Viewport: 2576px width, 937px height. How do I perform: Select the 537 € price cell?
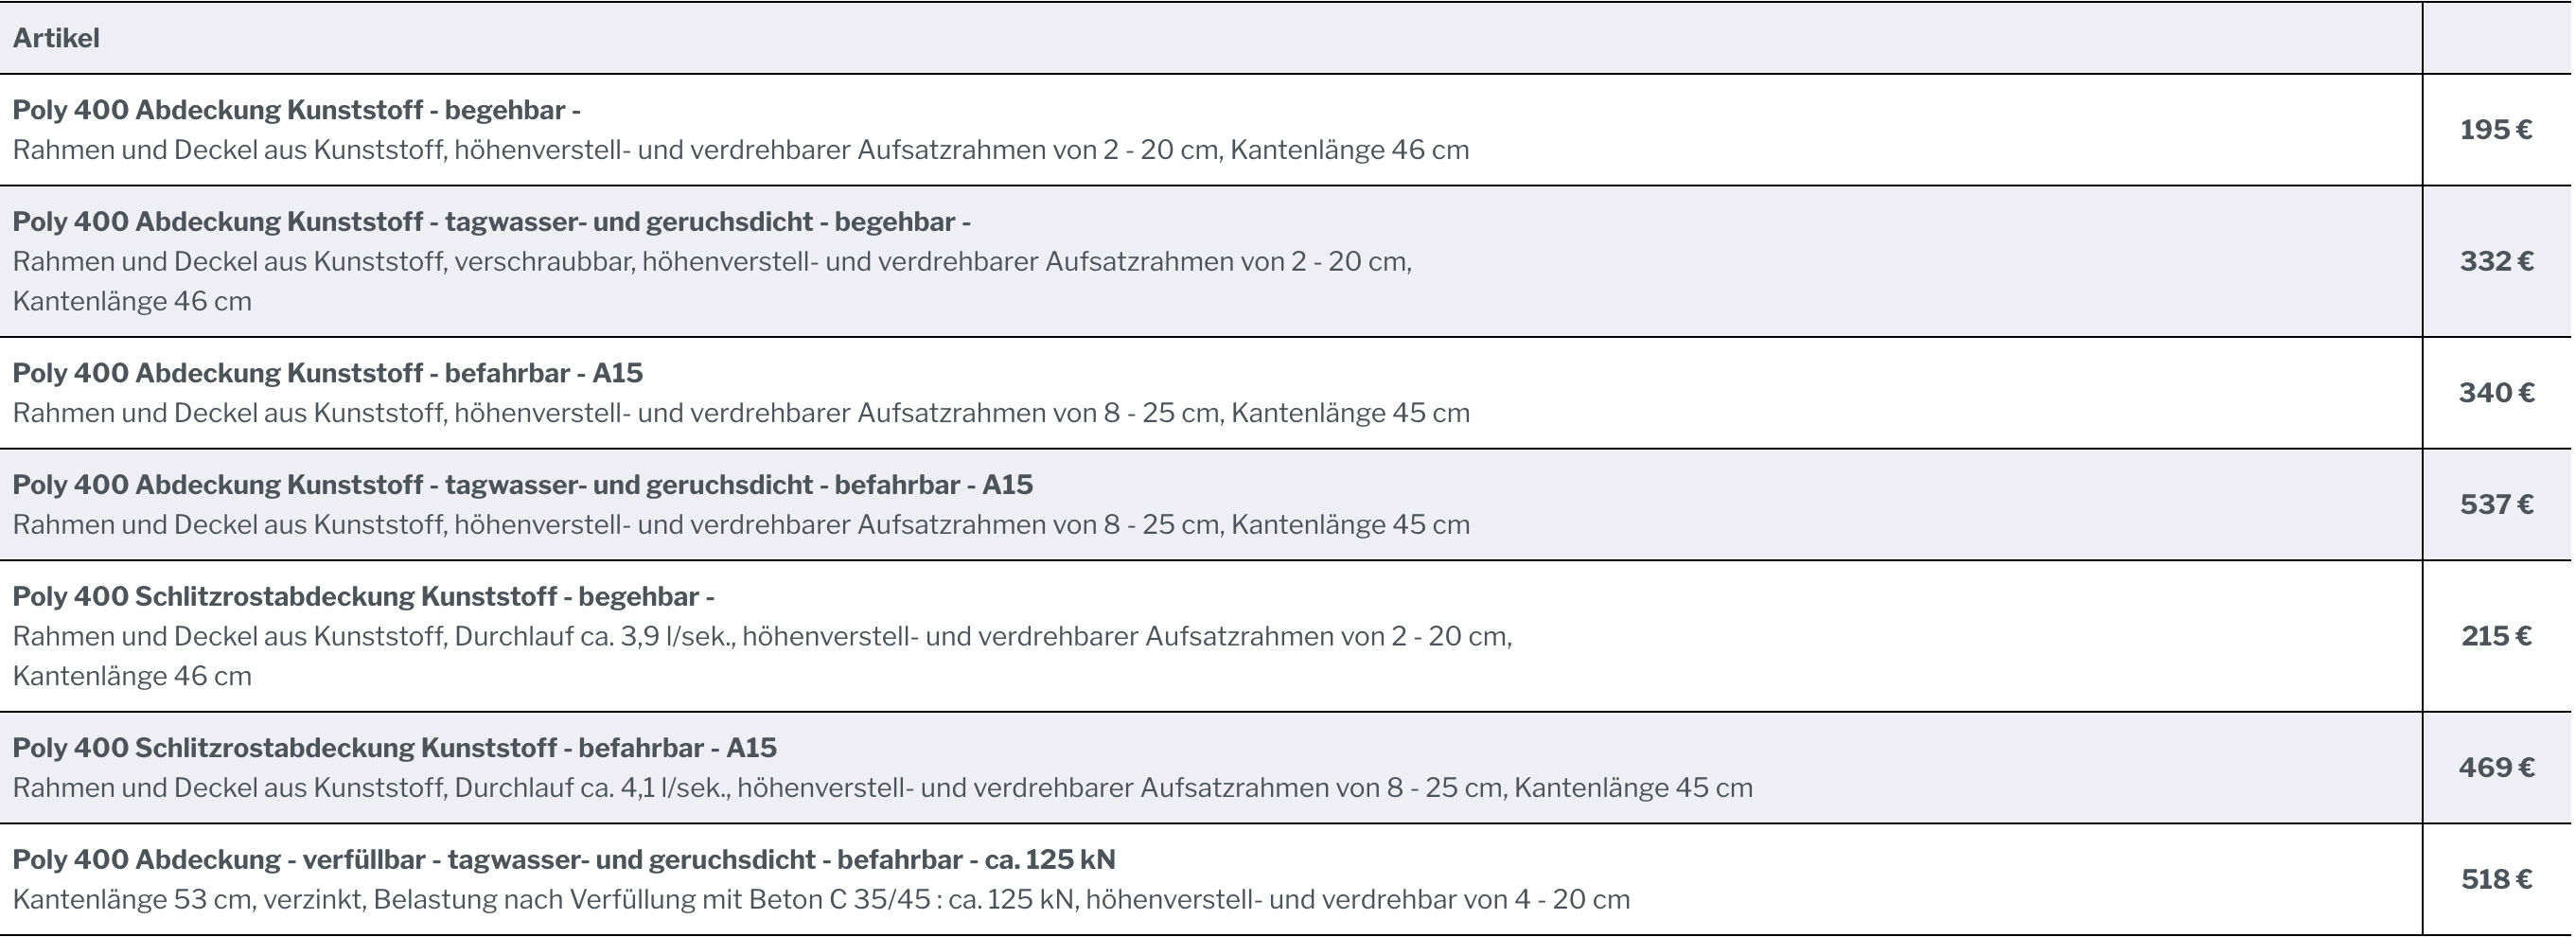click(x=2496, y=505)
